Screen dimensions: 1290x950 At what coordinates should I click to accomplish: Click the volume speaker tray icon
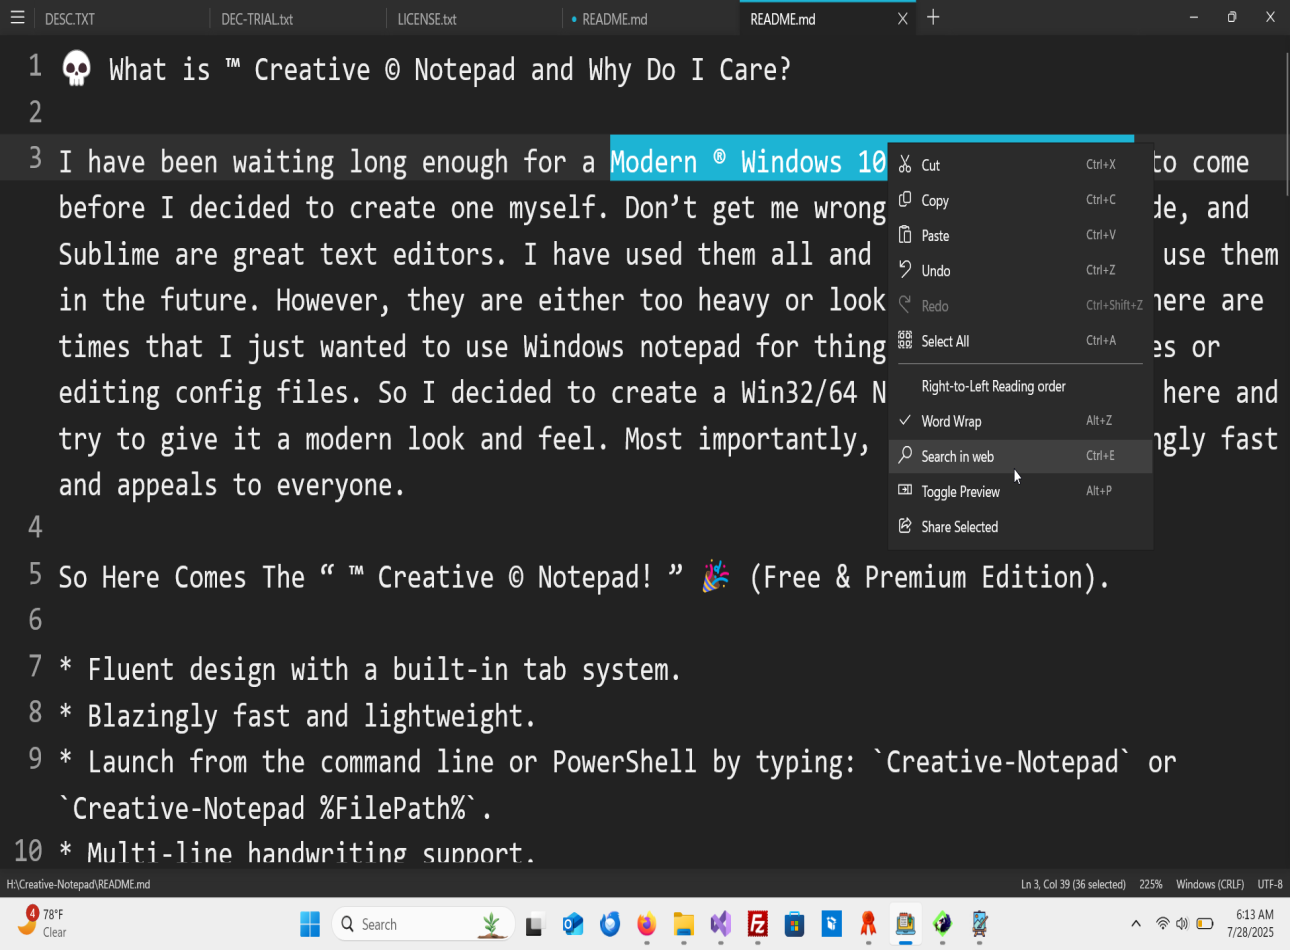(1182, 923)
